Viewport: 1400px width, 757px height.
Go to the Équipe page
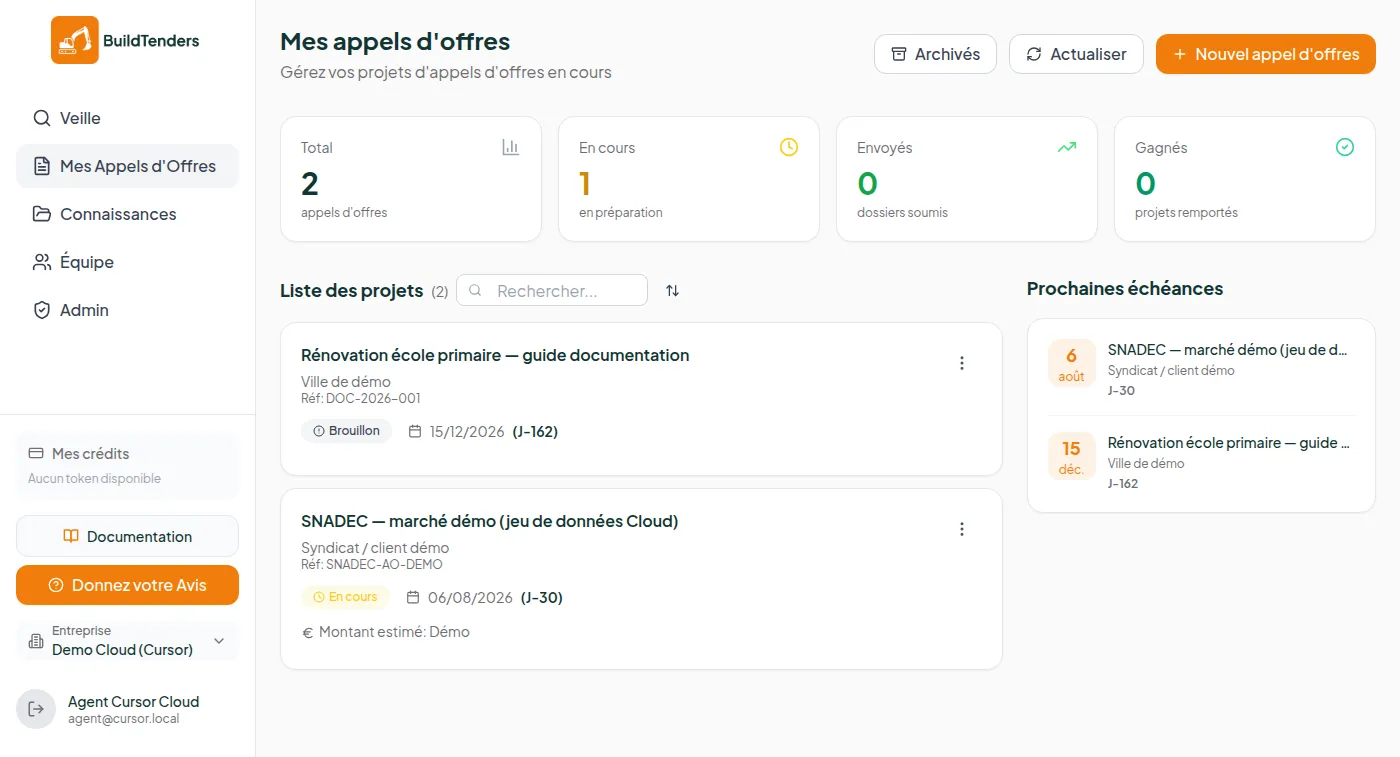(x=127, y=262)
